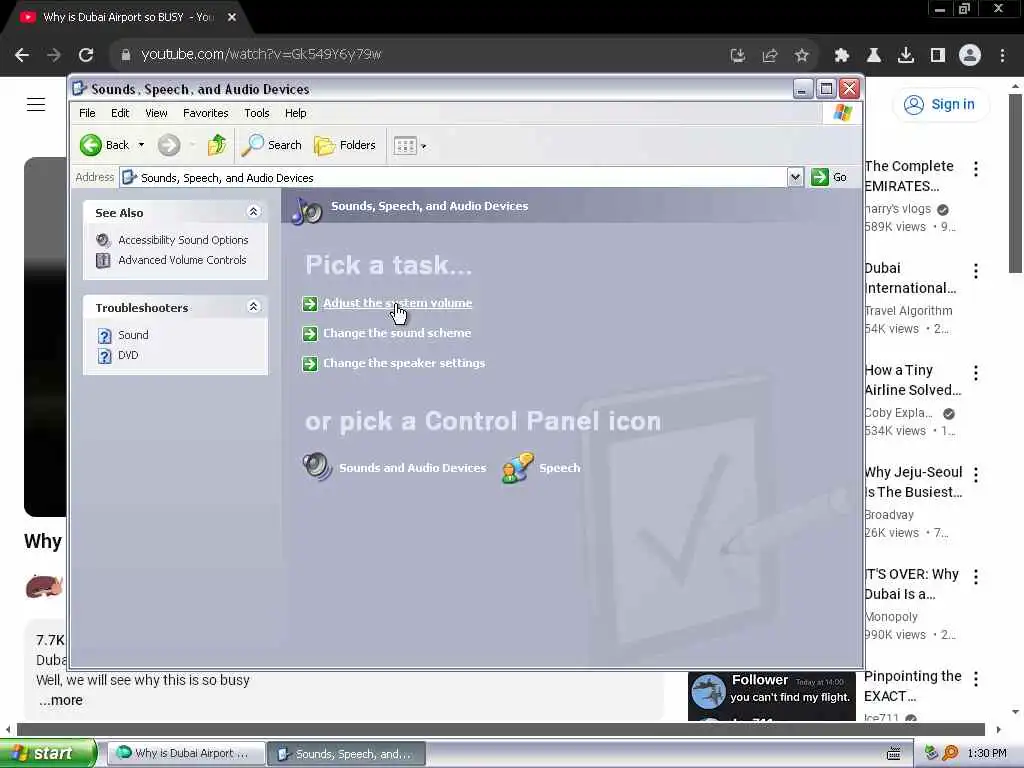Open the DVD troubleshooter
Image resolution: width=1024 pixels, height=768 pixels.
128,355
